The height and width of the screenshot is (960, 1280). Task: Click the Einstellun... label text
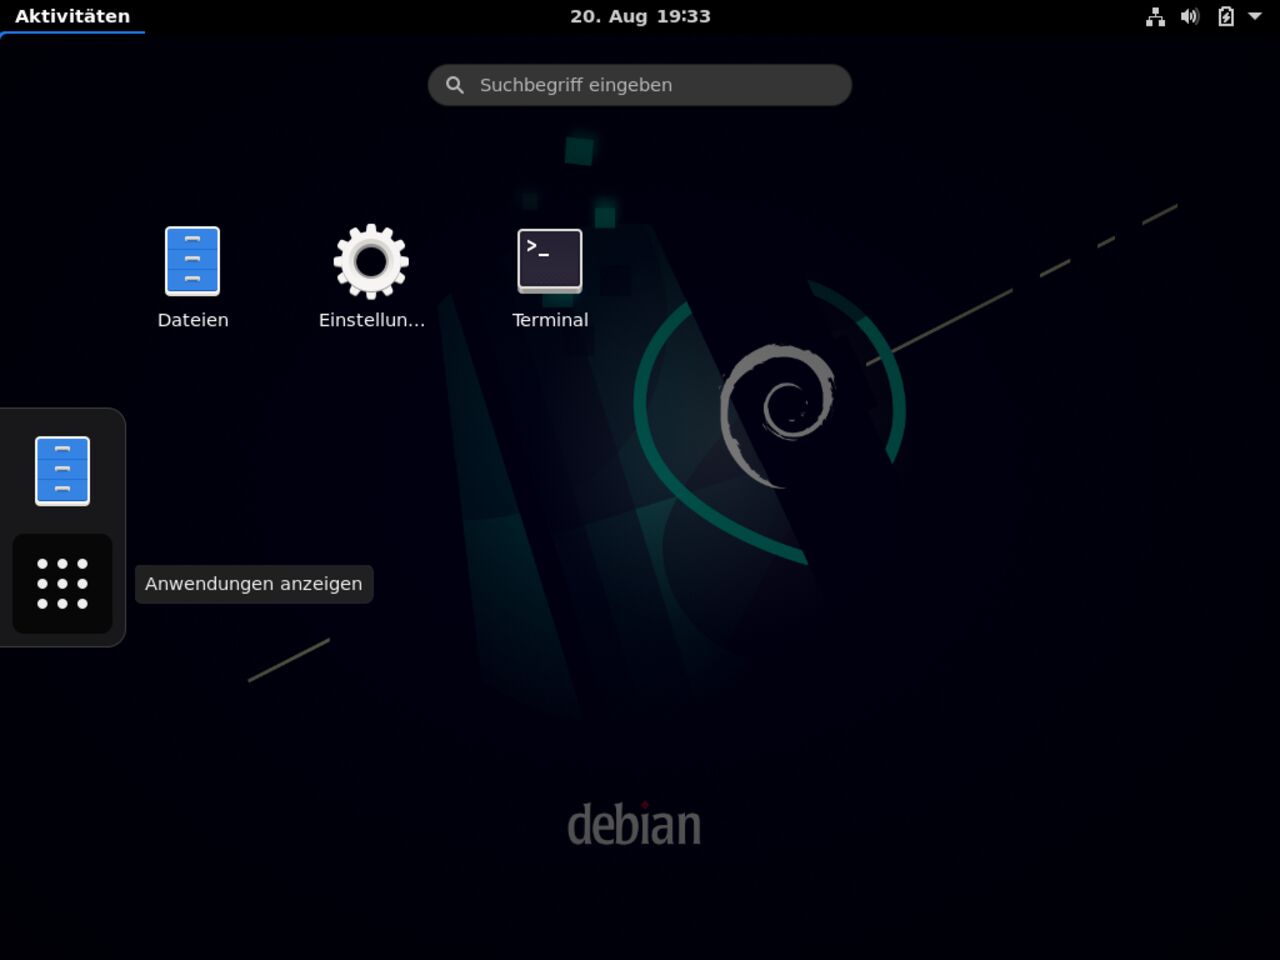pyautogui.click(x=372, y=320)
